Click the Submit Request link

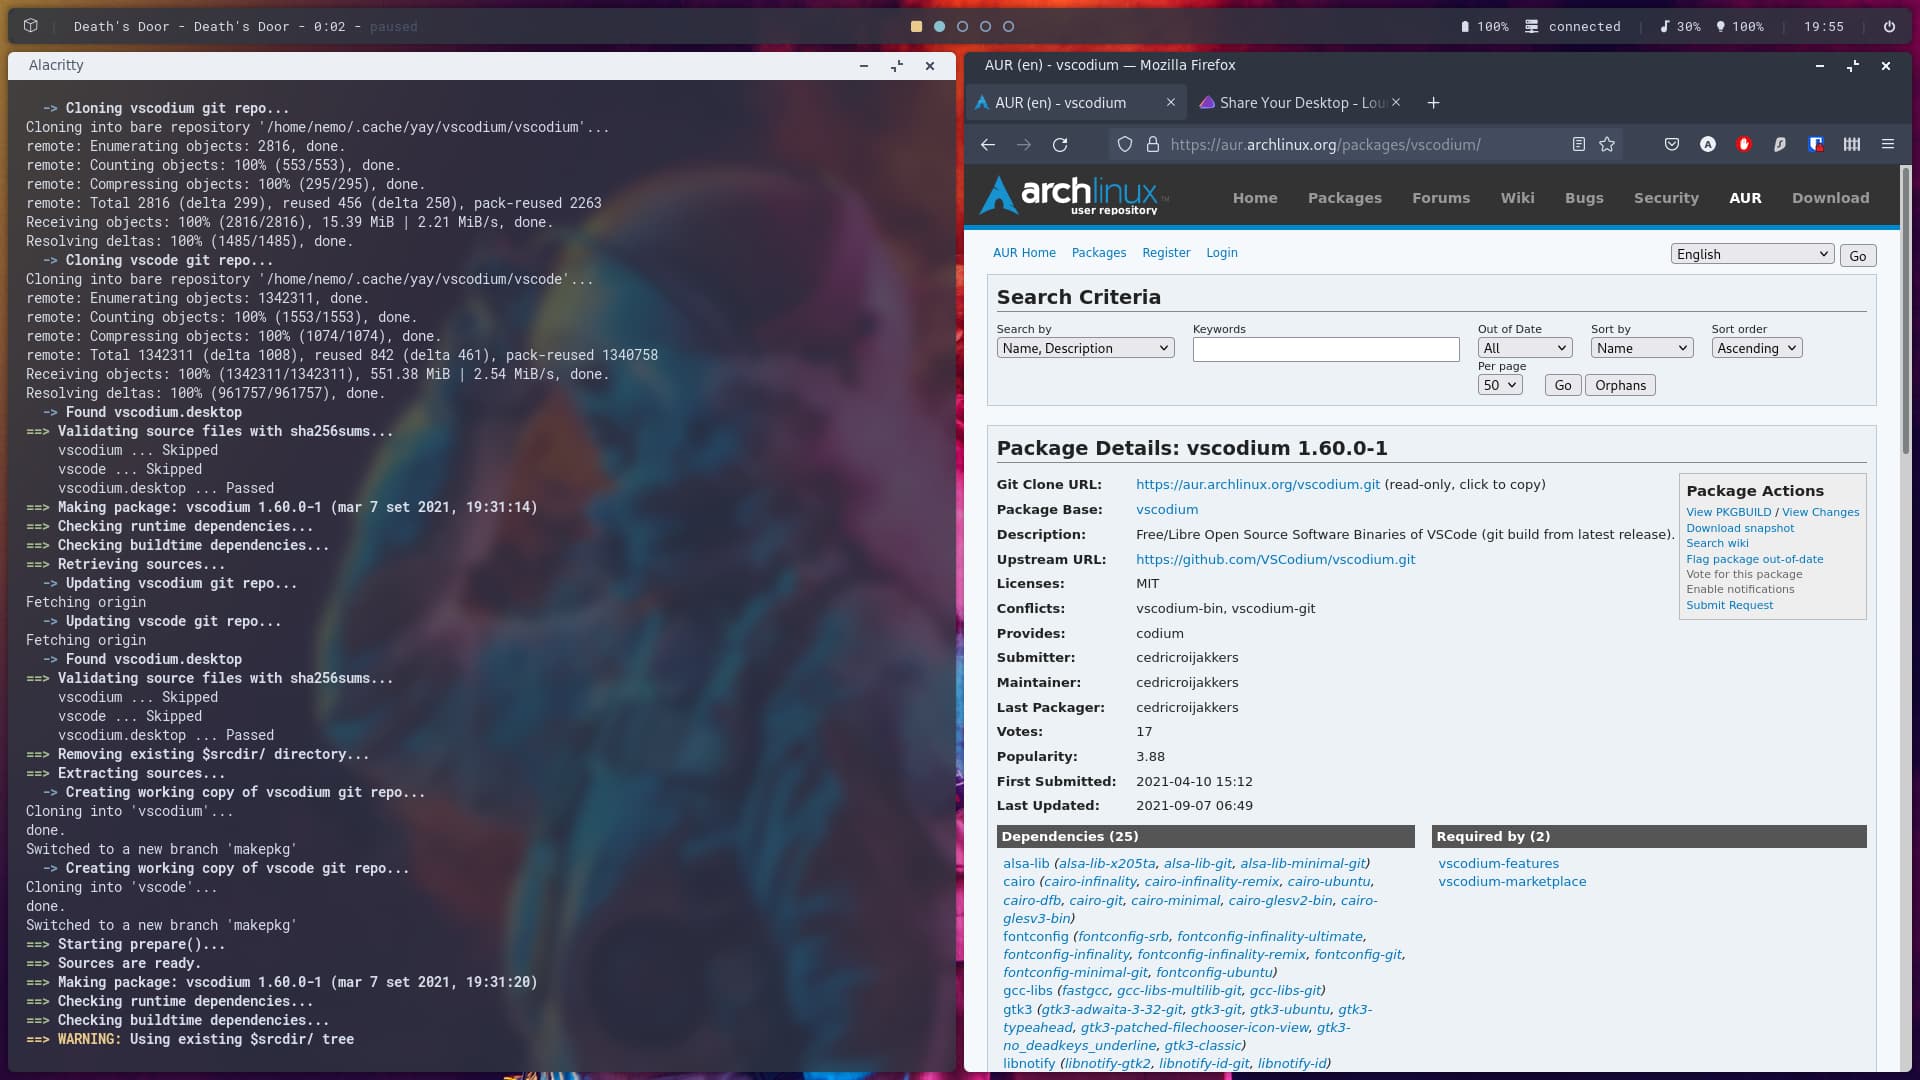(x=1729, y=605)
